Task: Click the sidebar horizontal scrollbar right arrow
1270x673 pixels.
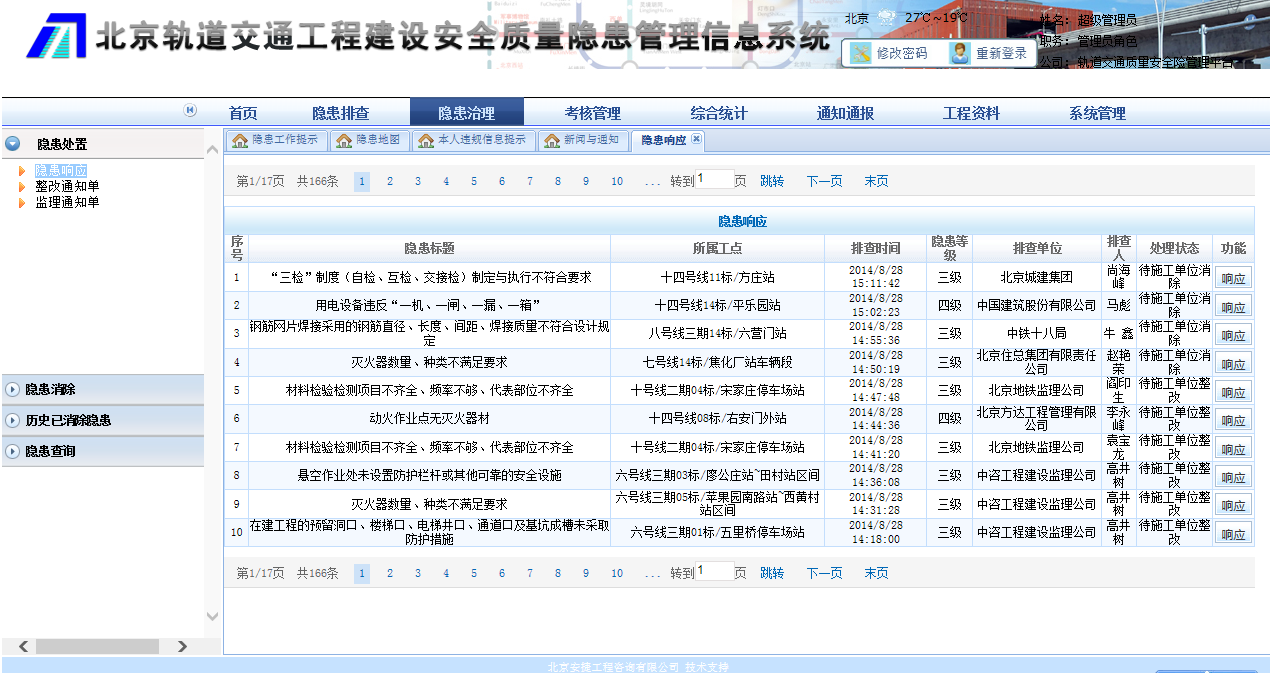Action: pos(182,647)
